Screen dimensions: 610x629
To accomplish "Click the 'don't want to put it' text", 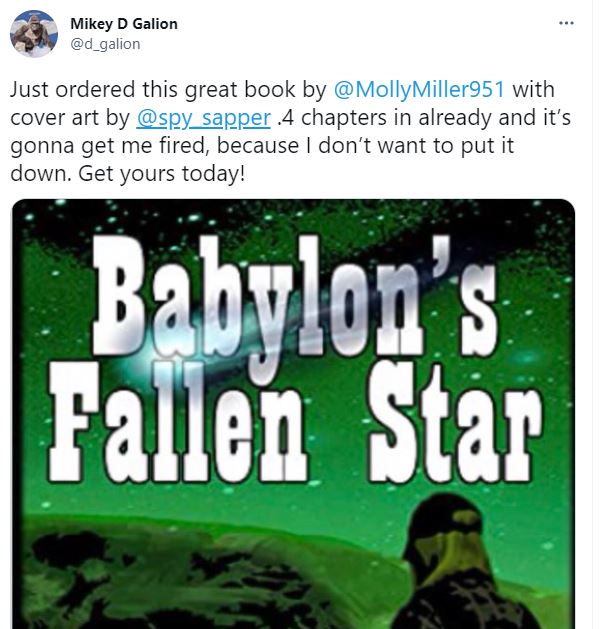I will pyautogui.click(x=416, y=146).
